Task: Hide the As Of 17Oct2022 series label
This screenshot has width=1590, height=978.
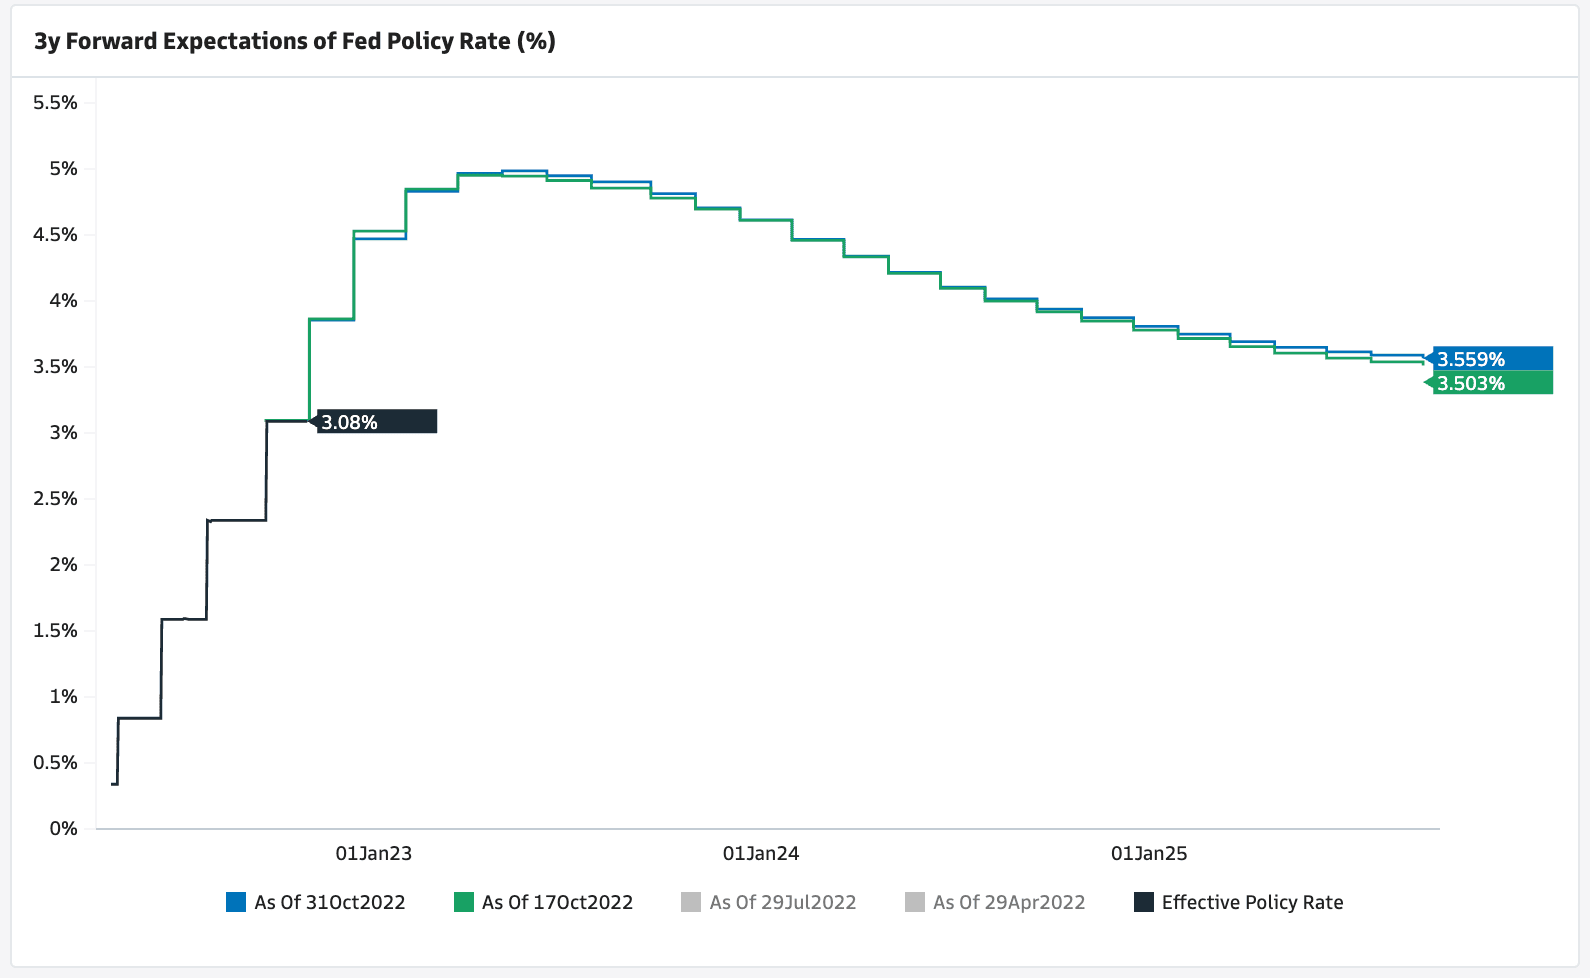Action: (x=557, y=902)
